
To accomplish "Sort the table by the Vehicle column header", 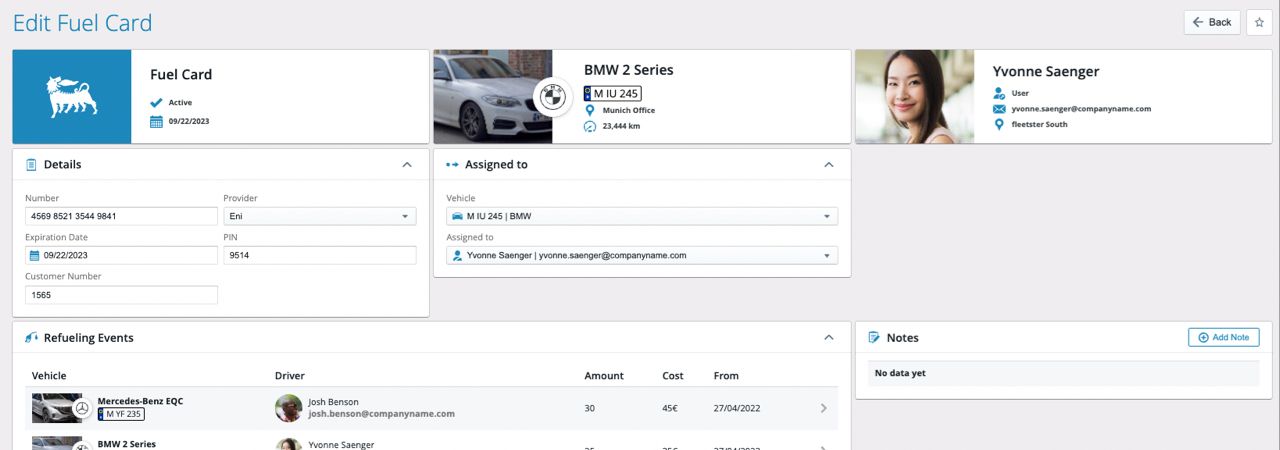I will pos(49,376).
